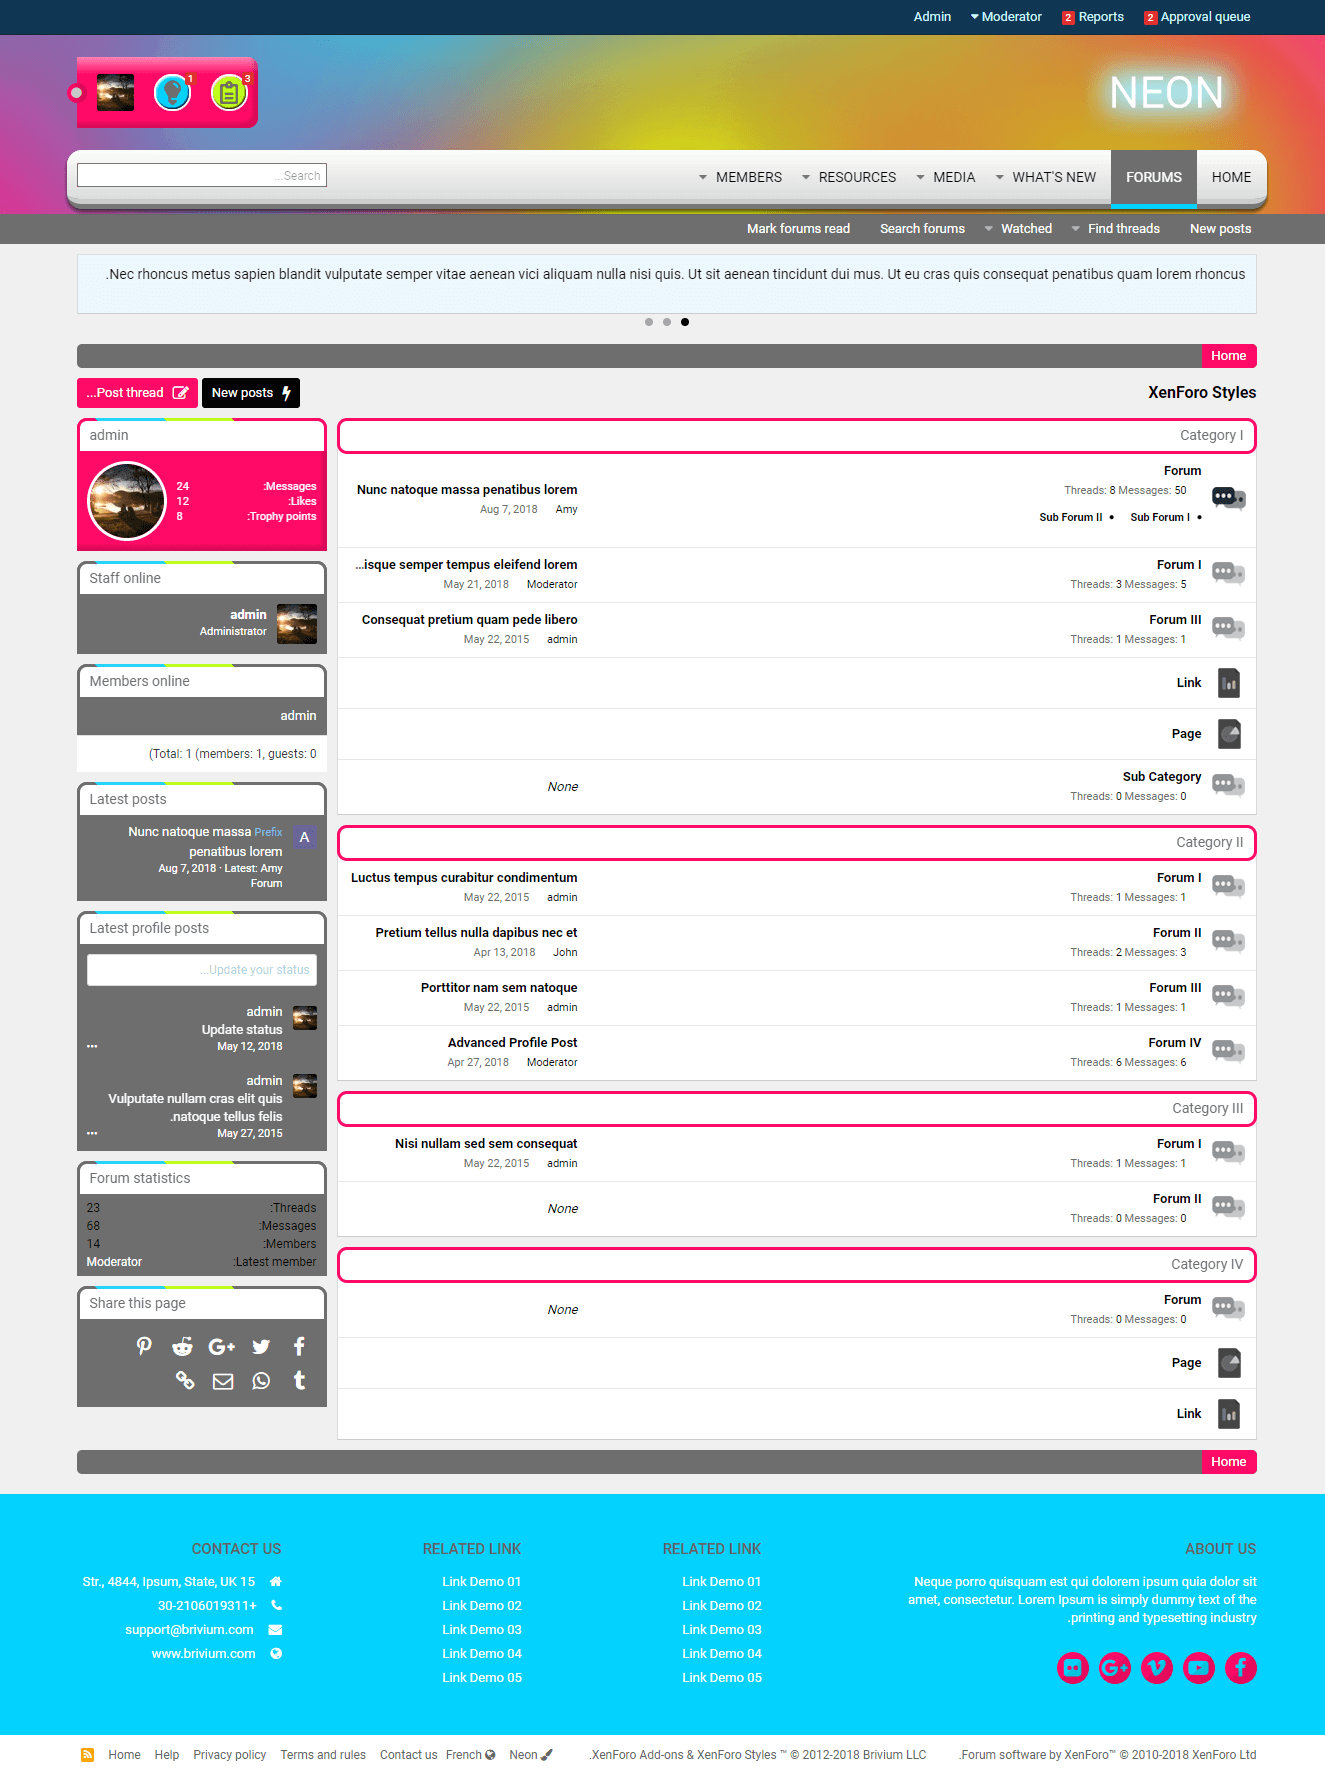This screenshot has height=1774, width=1325.
Task: Open the Home navigation tab
Action: click(x=1231, y=177)
